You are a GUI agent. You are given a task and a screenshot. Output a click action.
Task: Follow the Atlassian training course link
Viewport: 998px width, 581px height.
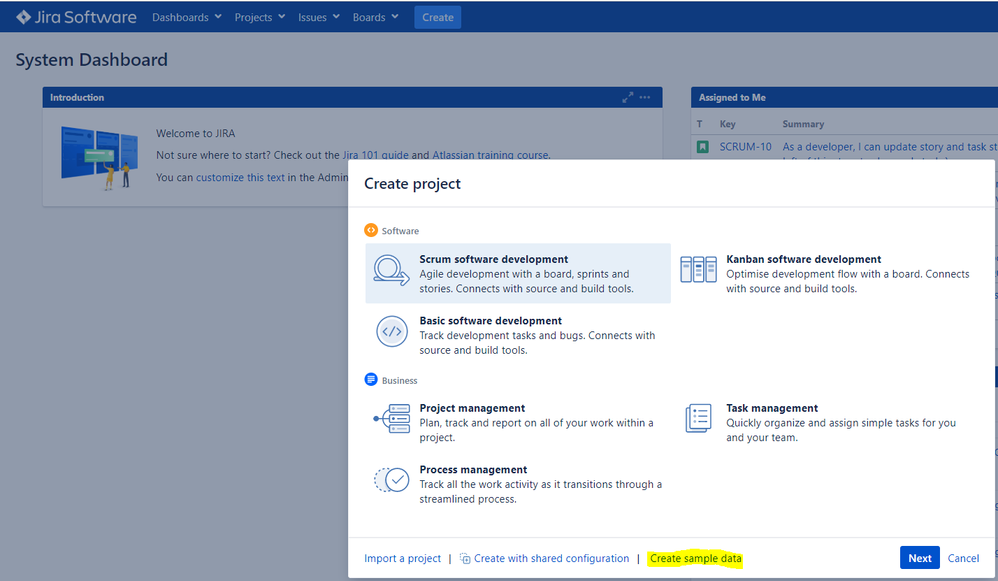[490, 155]
